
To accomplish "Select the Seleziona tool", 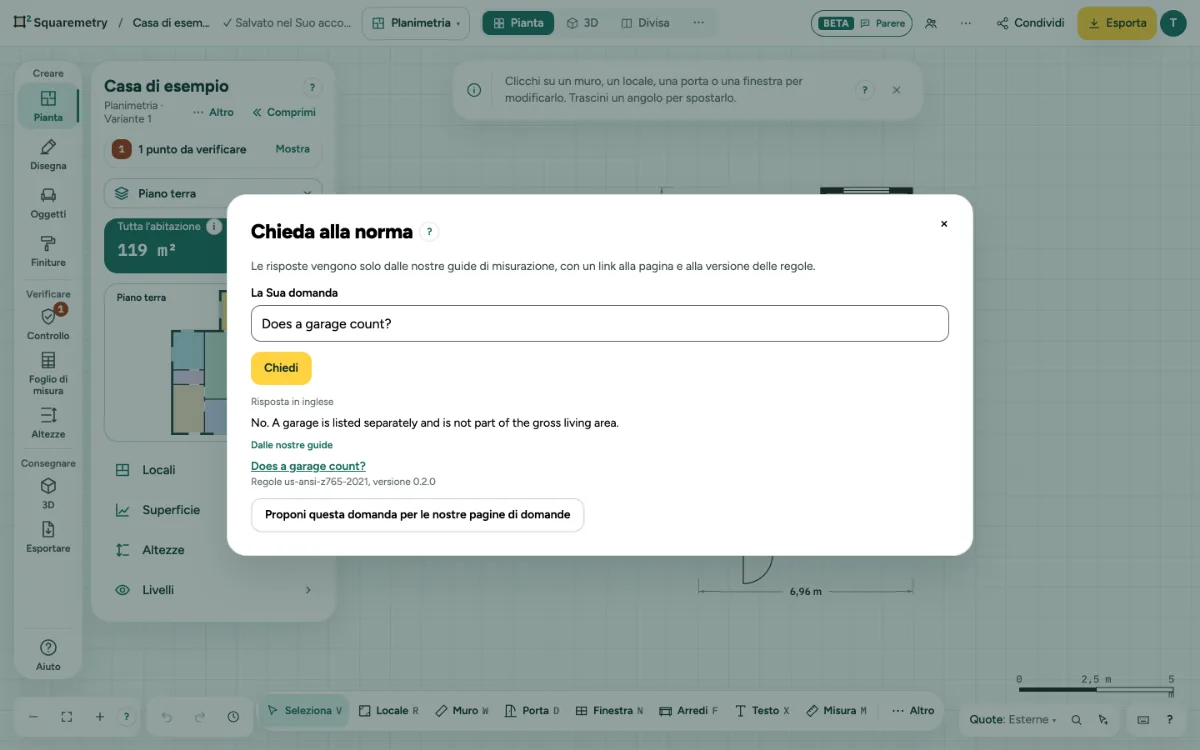I will [x=304, y=711].
